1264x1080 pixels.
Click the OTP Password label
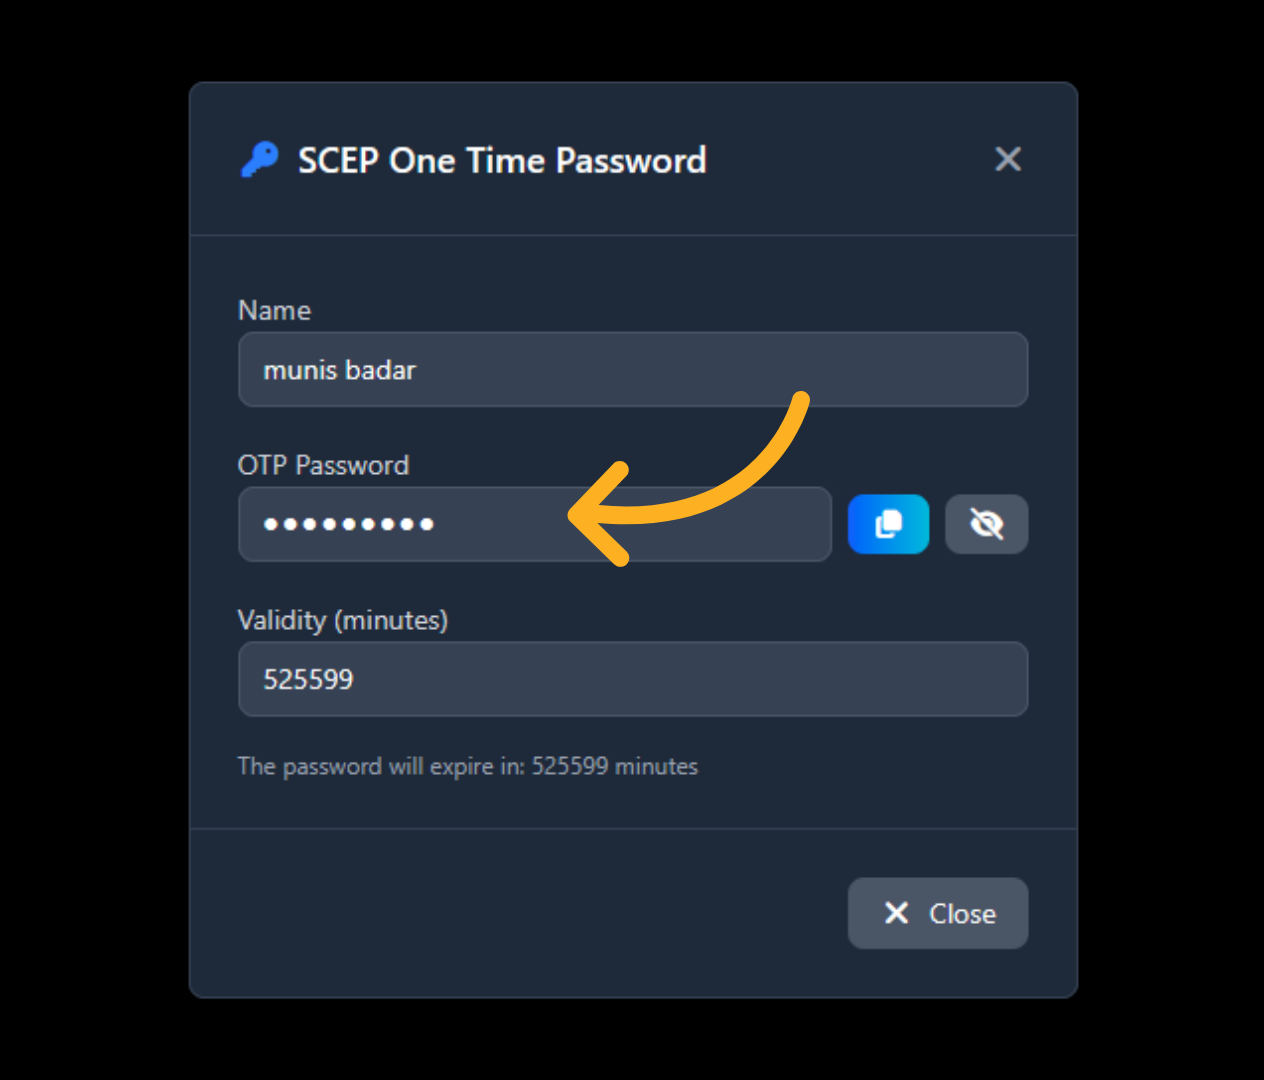tap(323, 464)
